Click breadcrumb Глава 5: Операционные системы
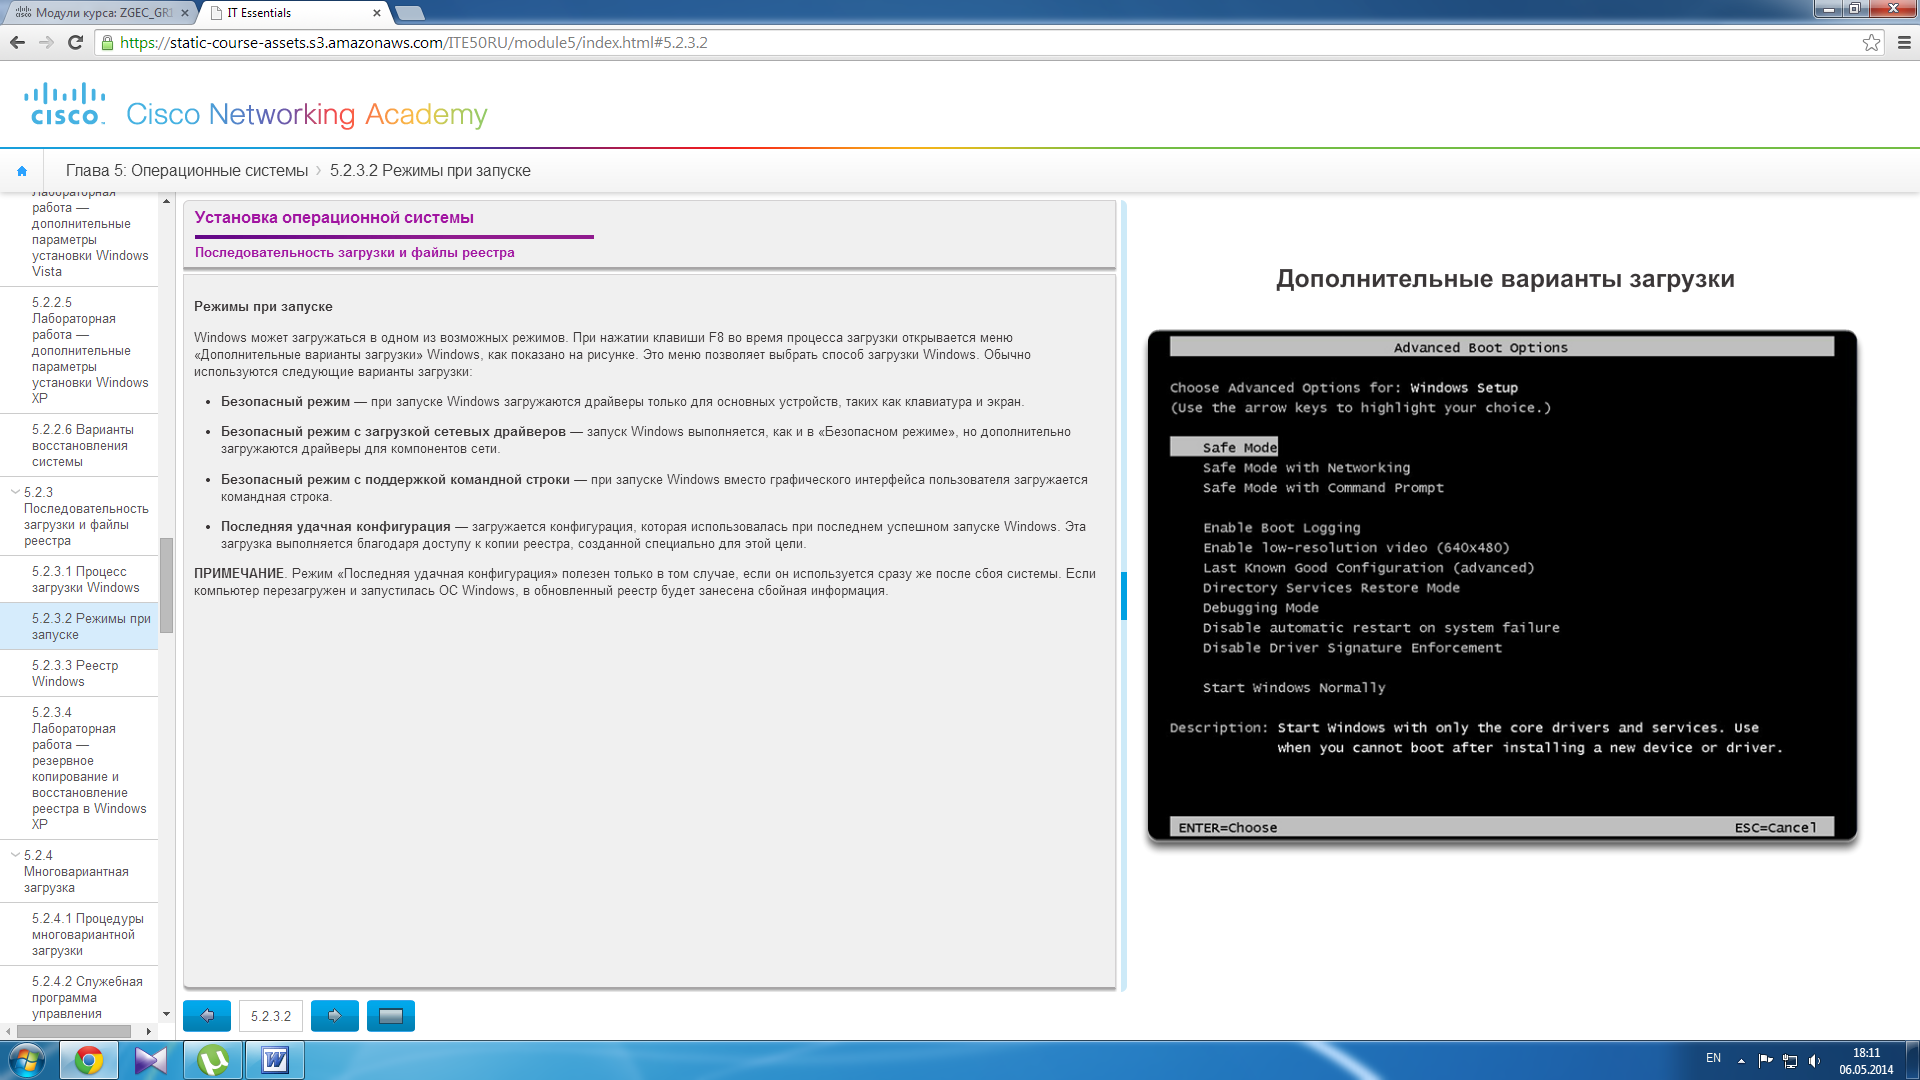Screen dimensions: 1920x1080 [x=187, y=171]
